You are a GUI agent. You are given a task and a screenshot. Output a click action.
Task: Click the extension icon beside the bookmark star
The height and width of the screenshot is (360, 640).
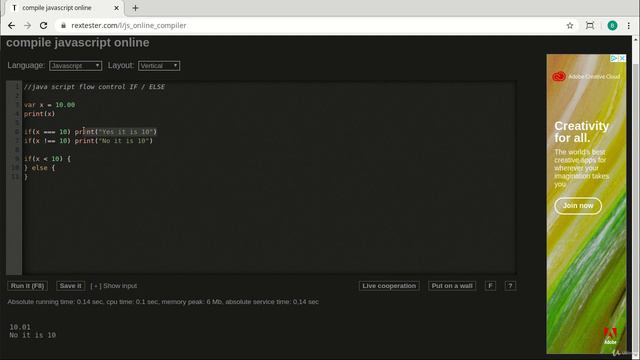point(590,25)
